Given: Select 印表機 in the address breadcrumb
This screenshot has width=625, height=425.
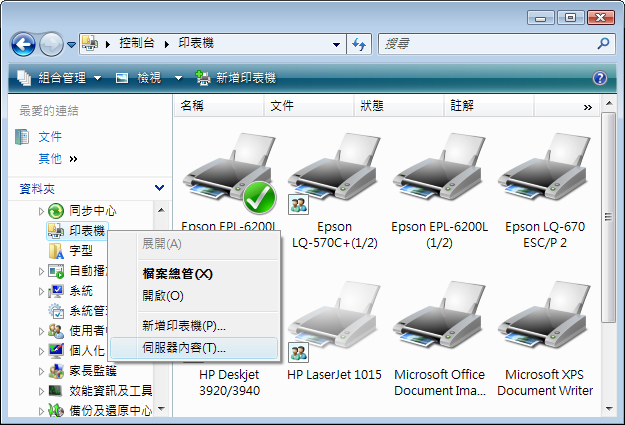Looking at the screenshot, I should pos(196,43).
